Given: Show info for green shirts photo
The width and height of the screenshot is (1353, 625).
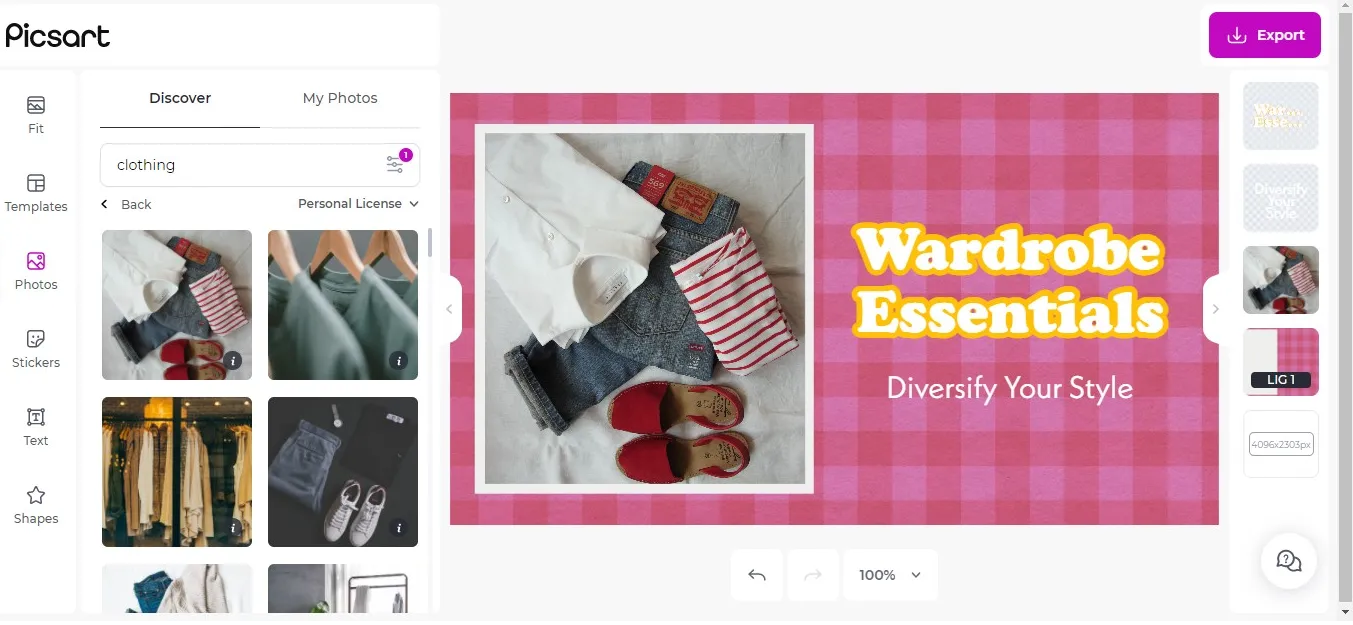Looking at the screenshot, I should pyautogui.click(x=399, y=361).
